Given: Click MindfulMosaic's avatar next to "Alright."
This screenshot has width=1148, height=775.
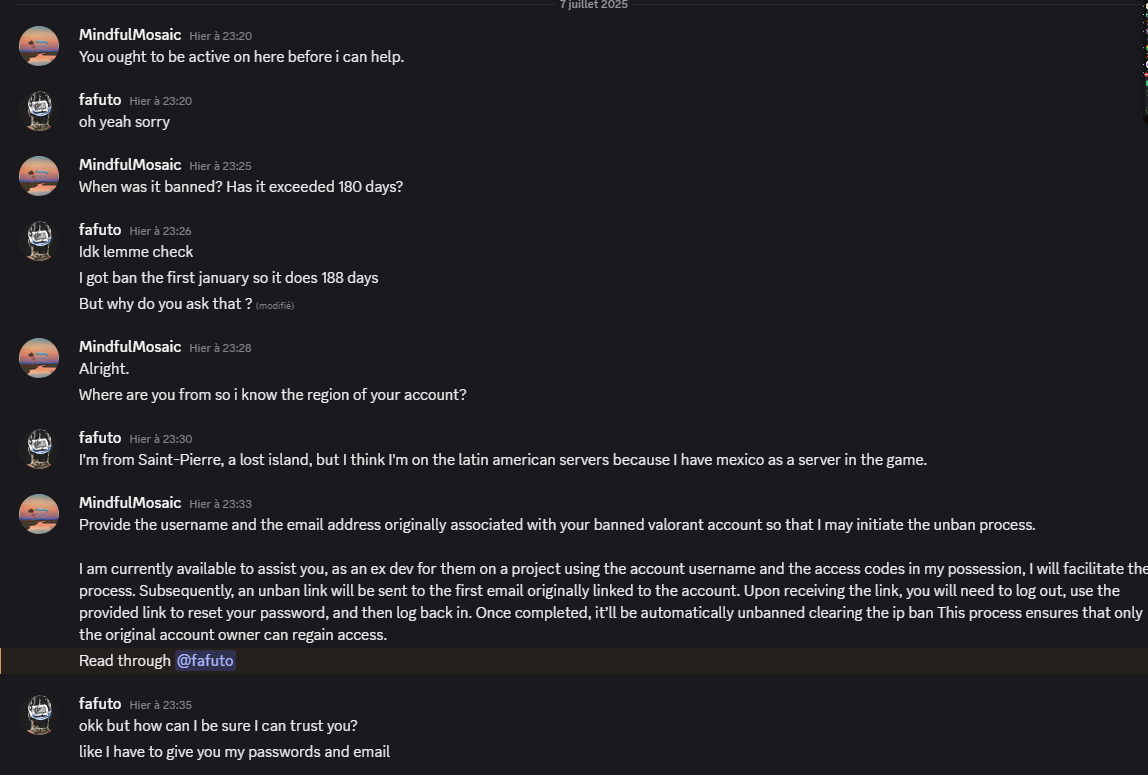Looking at the screenshot, I should tap(39, 358).
